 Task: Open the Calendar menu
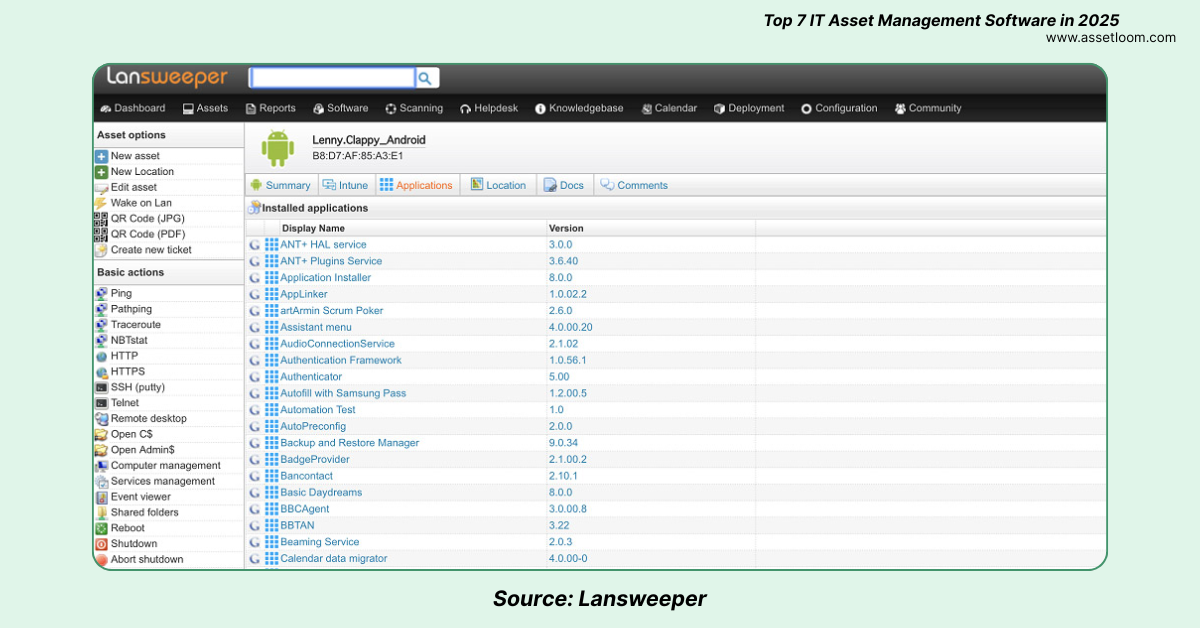click(x=669, y=108)
